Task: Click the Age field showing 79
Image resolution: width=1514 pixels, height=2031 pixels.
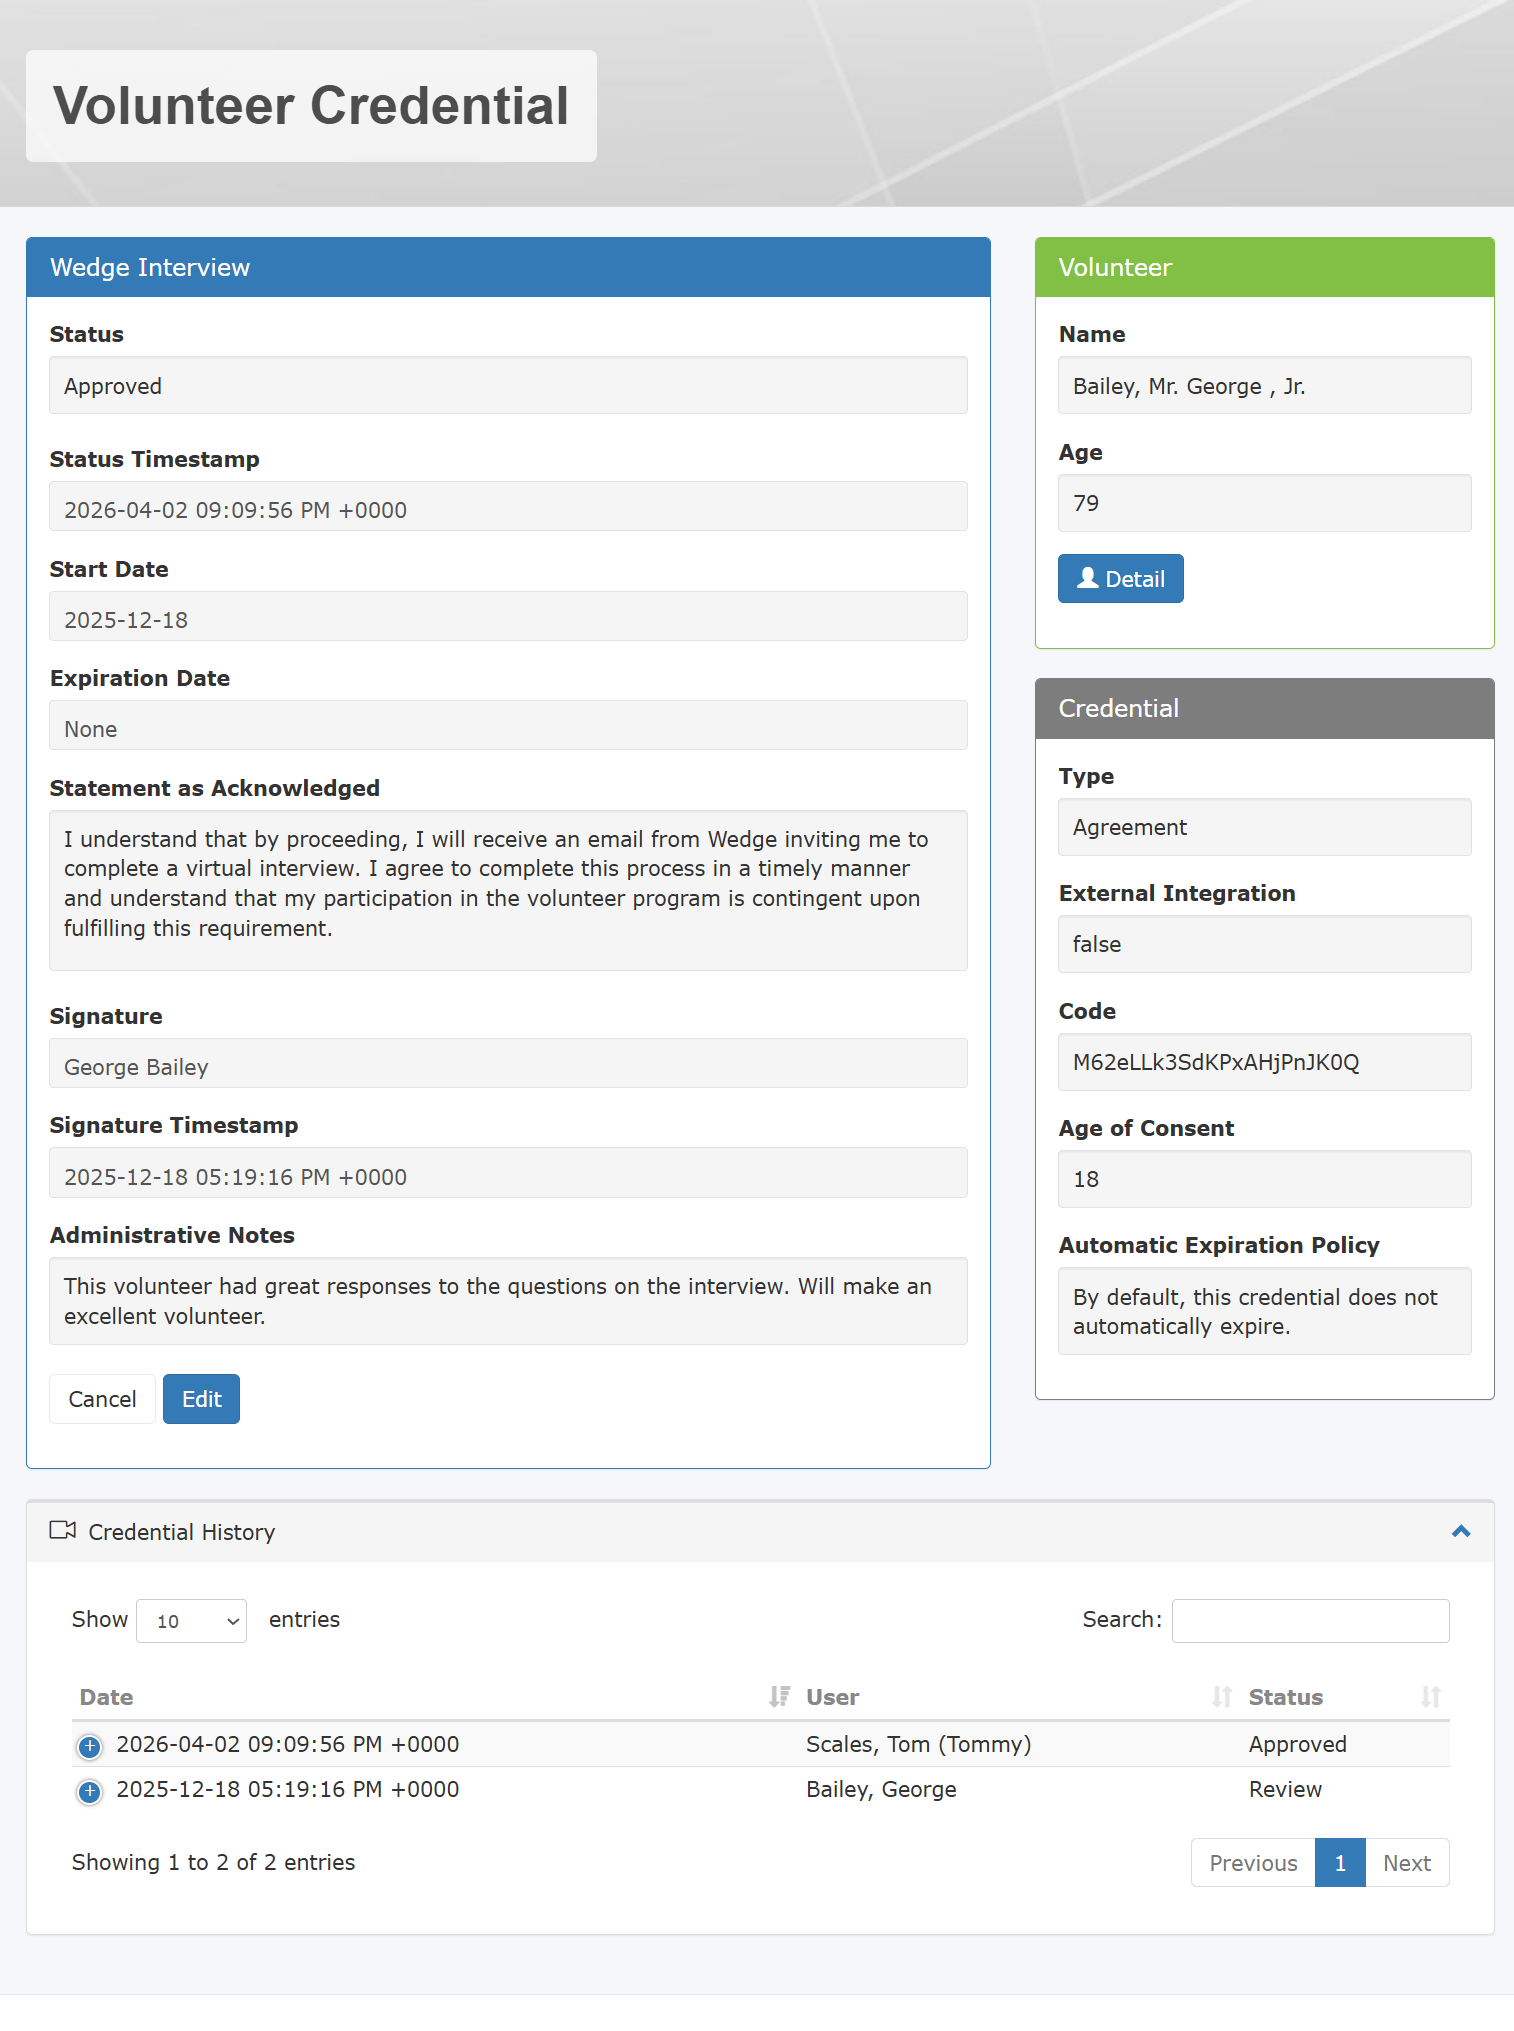Action: (1265, 503)
